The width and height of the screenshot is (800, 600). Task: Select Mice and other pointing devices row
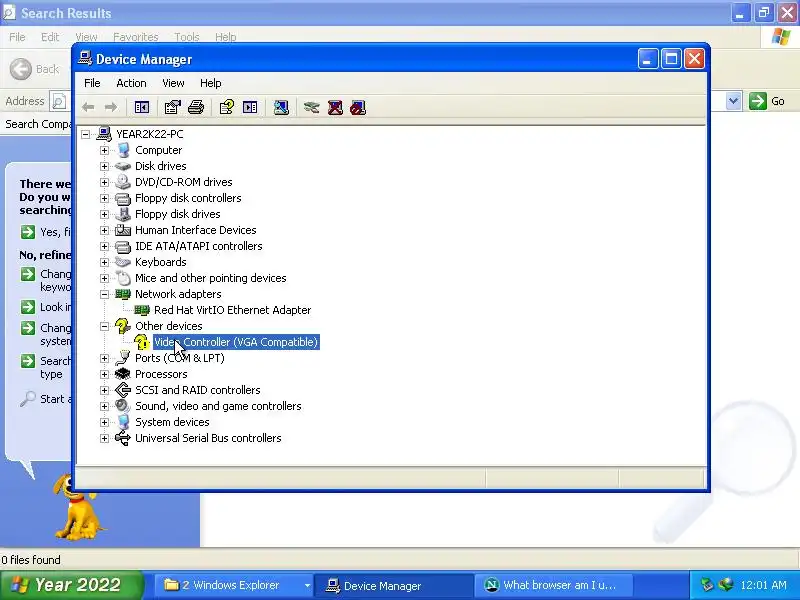tap(210, 278)
